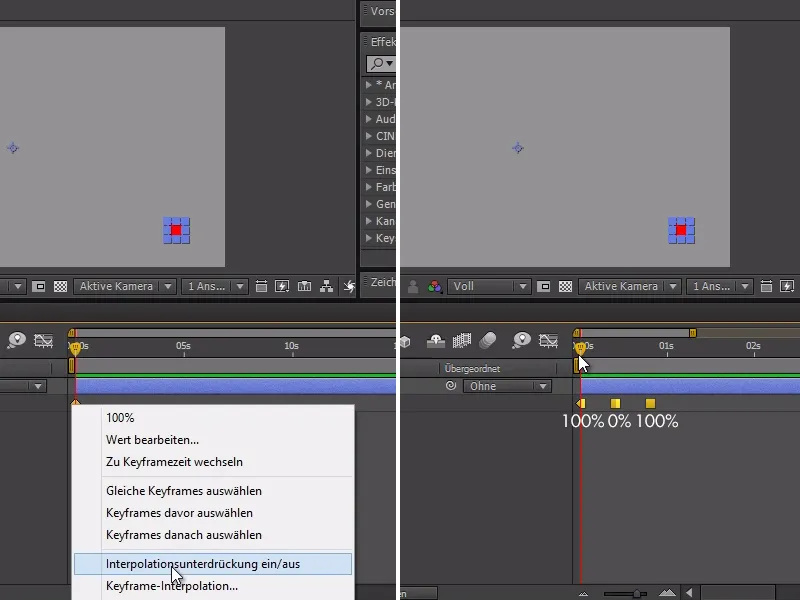Switch to the Vors panel tab
Viewport: 800px width, 600px height.
(x=382, y=11)
